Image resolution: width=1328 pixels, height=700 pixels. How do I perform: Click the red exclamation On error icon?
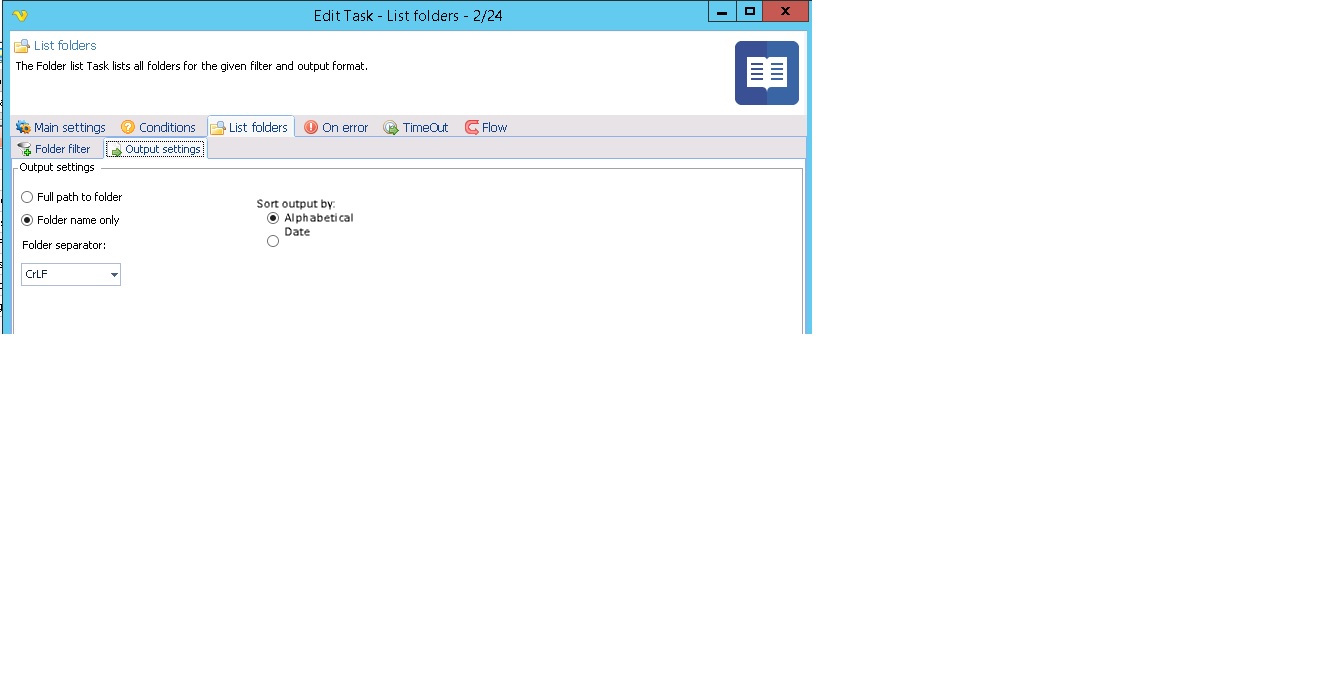tap(311, 128)
